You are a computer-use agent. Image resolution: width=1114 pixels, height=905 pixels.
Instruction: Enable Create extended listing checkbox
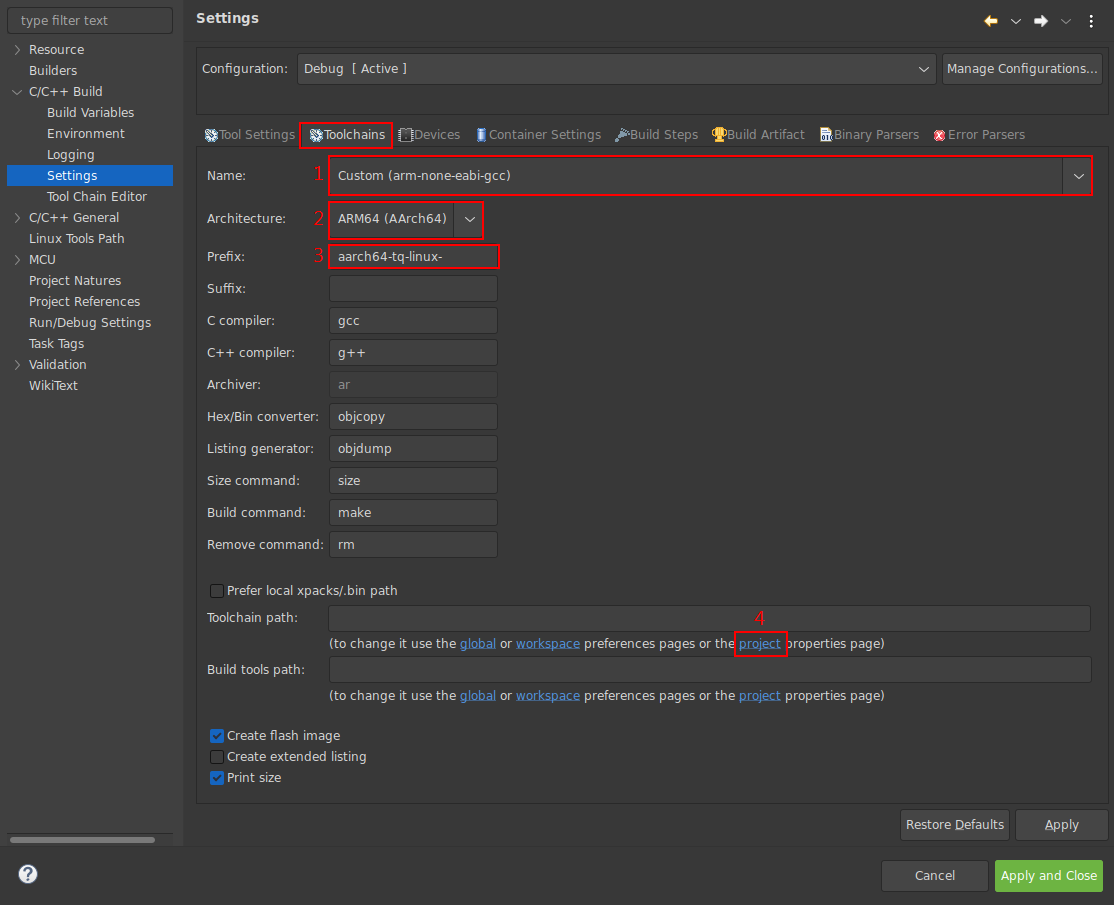point(217,757)
